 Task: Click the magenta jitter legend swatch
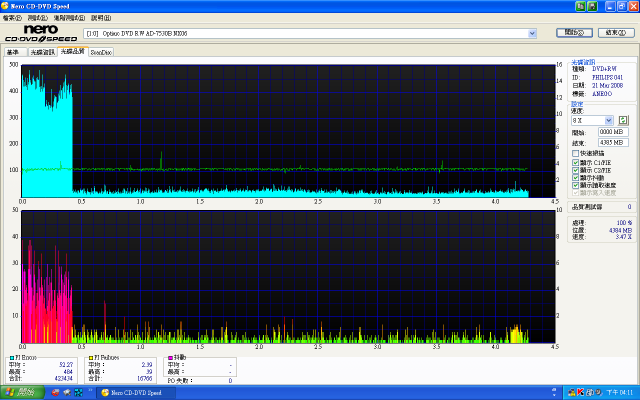[171, 358]
